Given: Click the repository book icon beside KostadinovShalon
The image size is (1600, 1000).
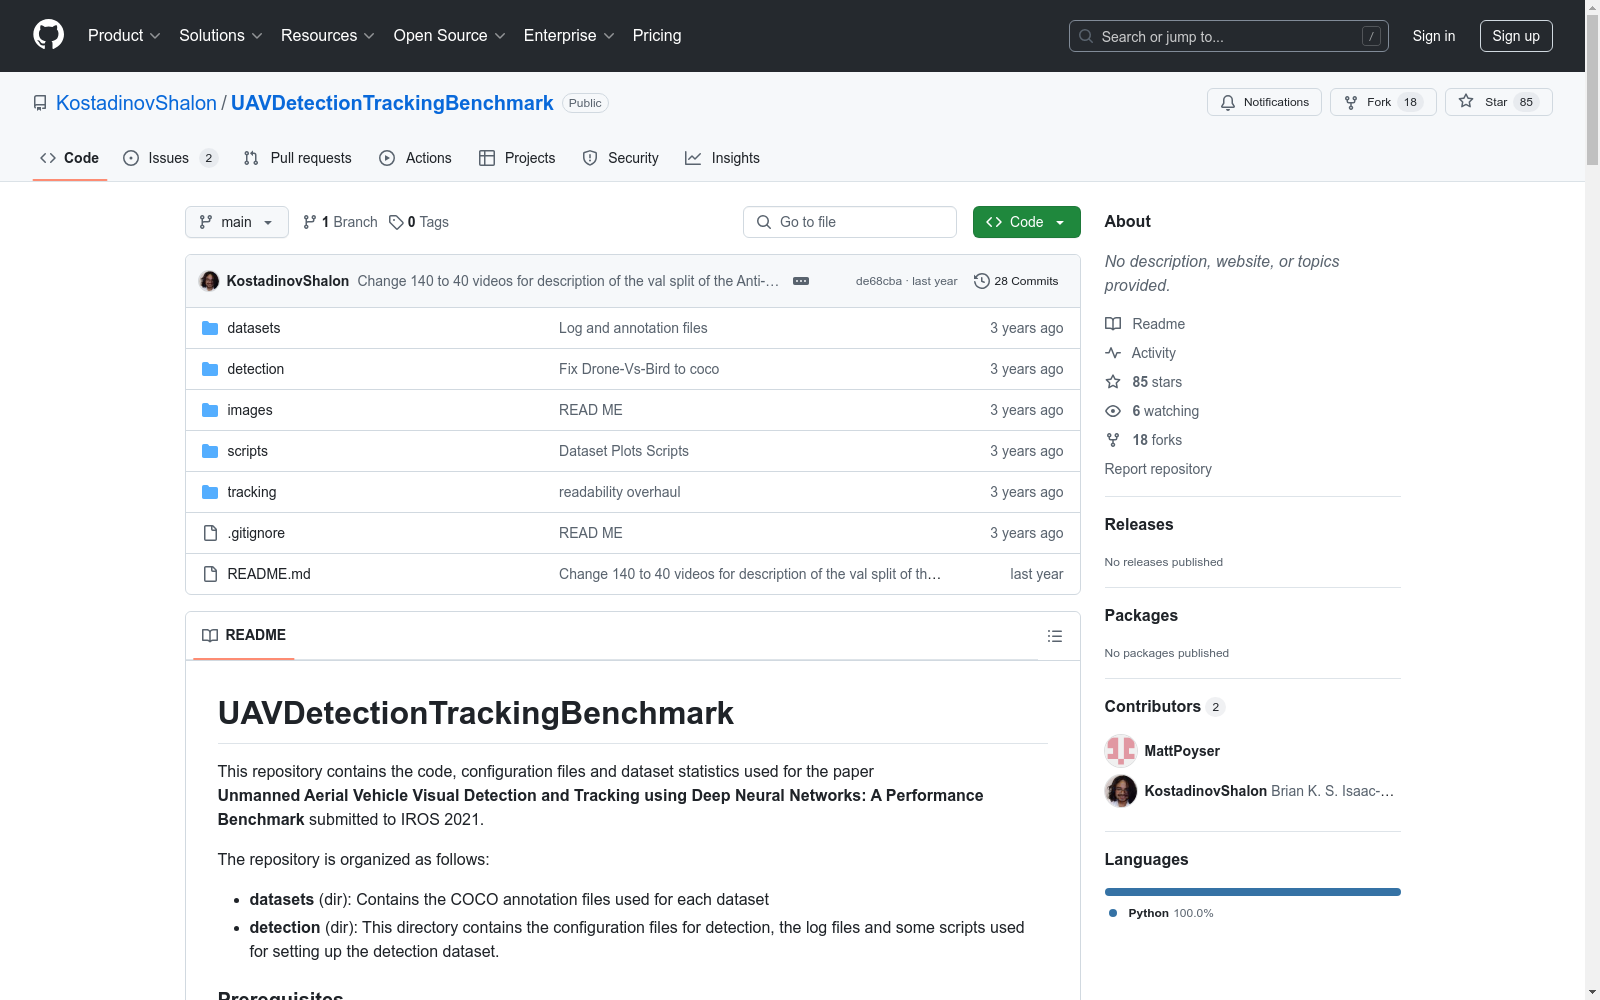Looking at the screenshot, I should 40,103.
